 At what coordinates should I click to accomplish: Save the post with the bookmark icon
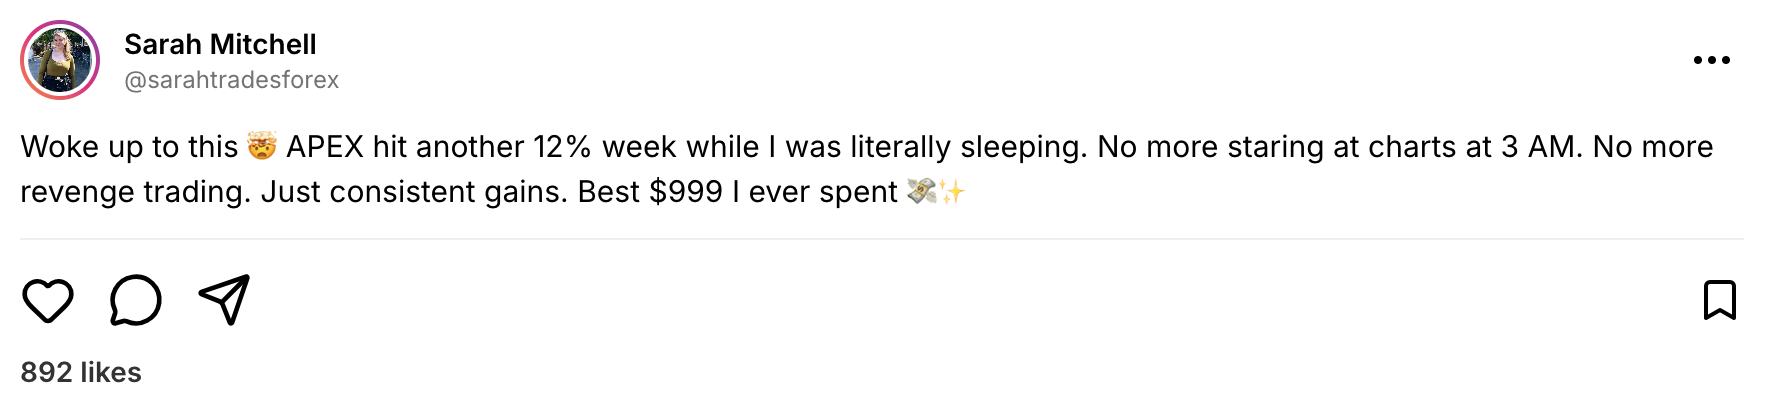pos(1720,300)
